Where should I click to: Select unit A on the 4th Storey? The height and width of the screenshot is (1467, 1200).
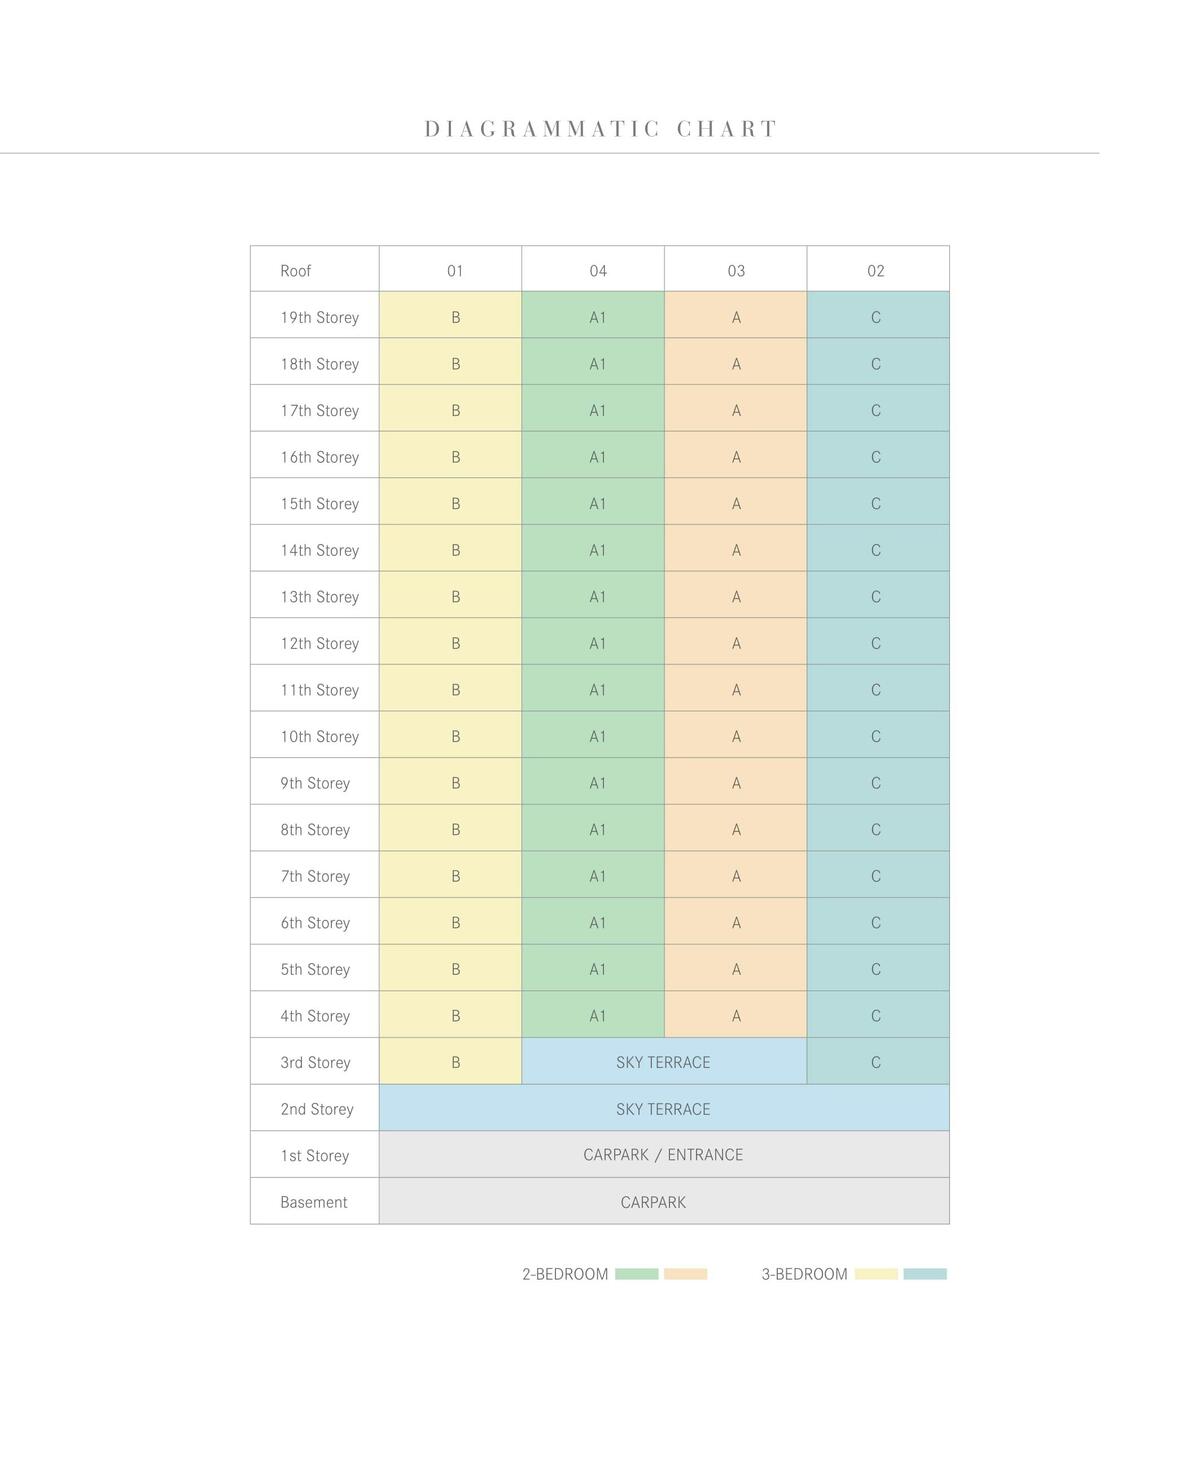point(736,1014)
